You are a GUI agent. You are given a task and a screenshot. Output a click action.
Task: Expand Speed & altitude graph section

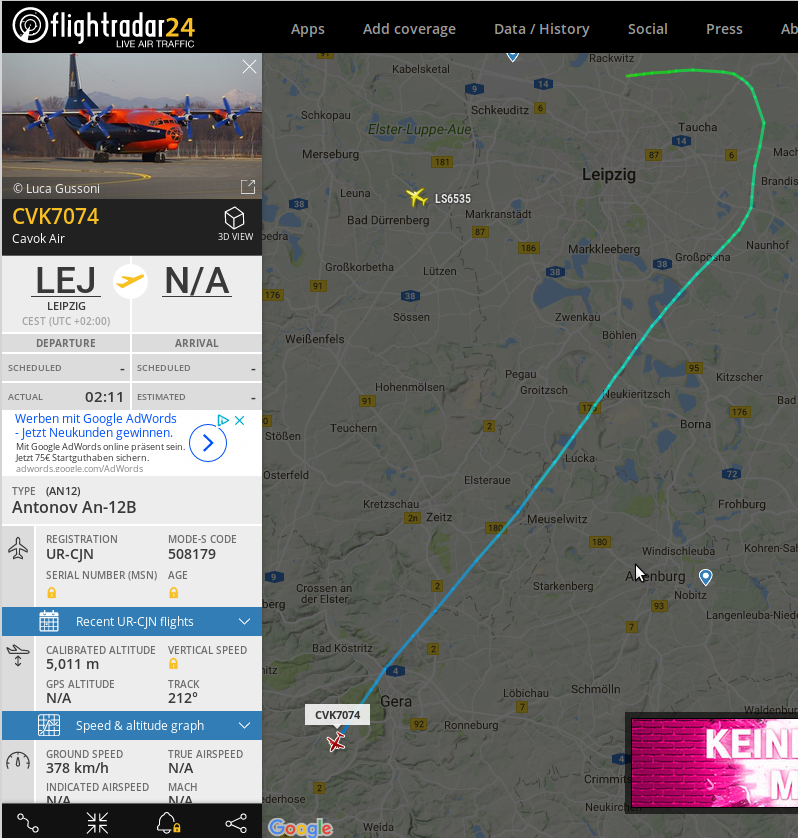pyautogui.click(x=132, y=725)
